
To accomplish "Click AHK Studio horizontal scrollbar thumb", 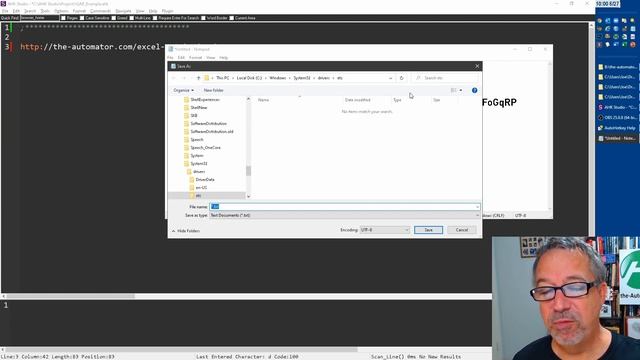I will click(x=70, y=296).
